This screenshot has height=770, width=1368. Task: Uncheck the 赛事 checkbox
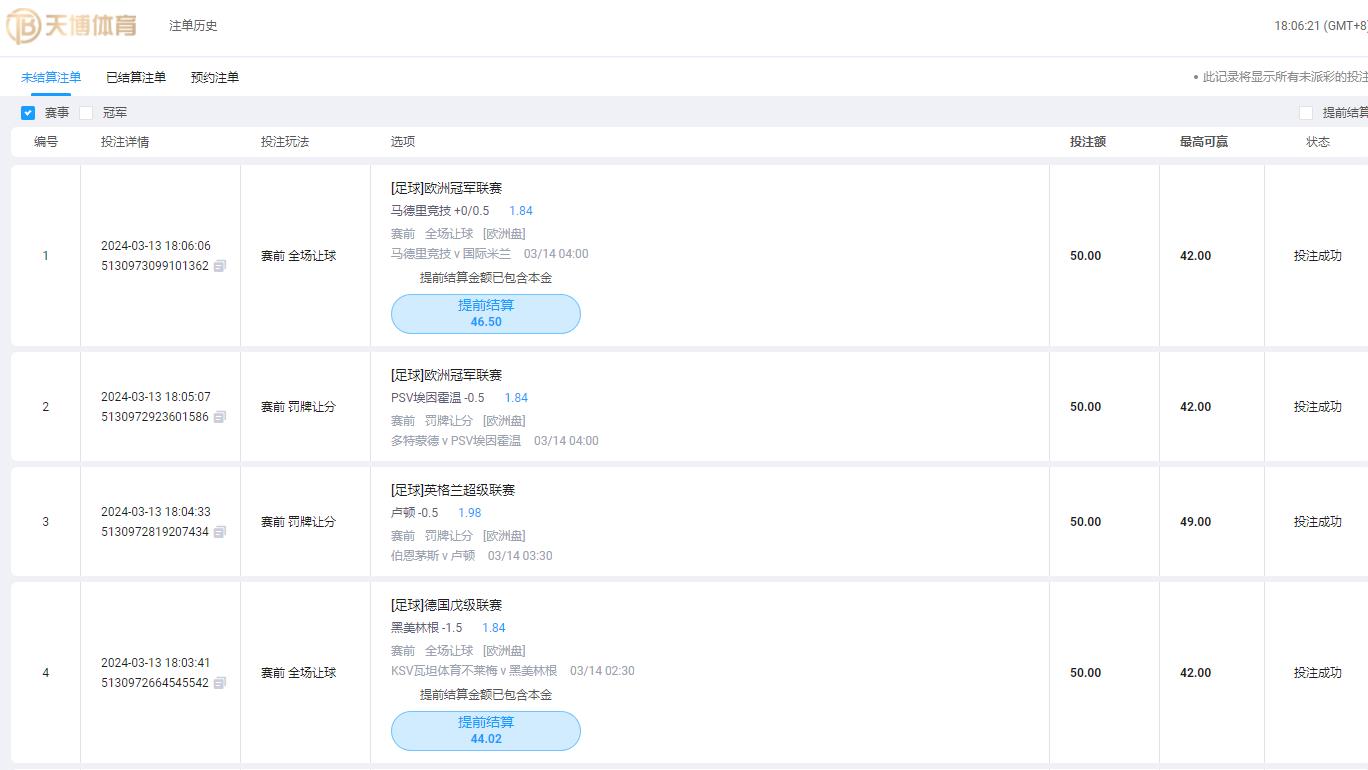point(28,113)
